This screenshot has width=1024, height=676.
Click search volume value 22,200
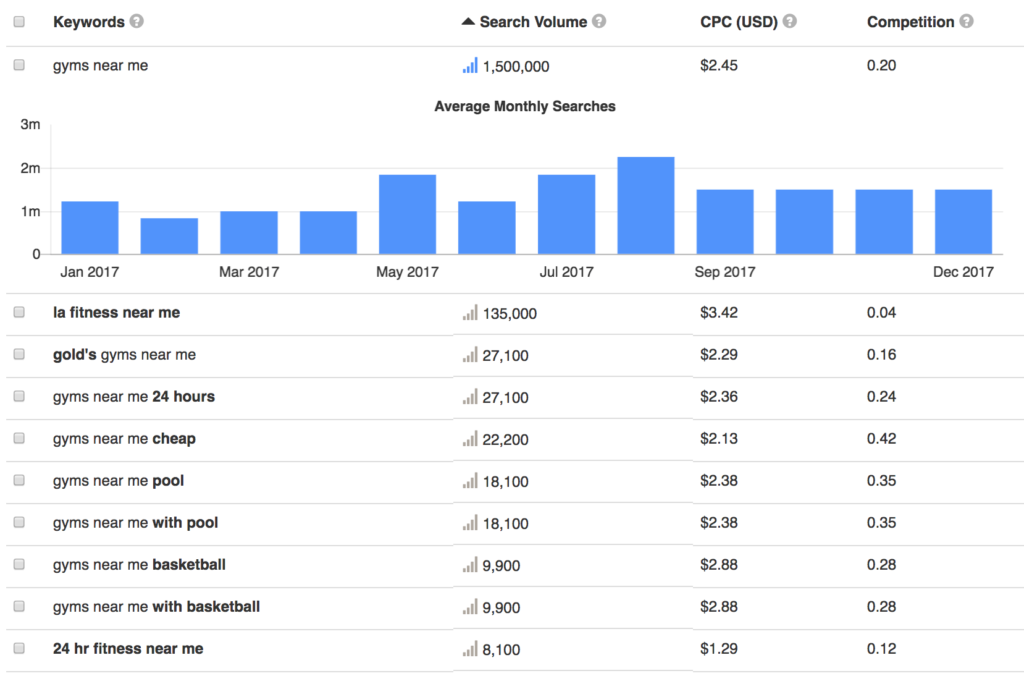point(505,440)
